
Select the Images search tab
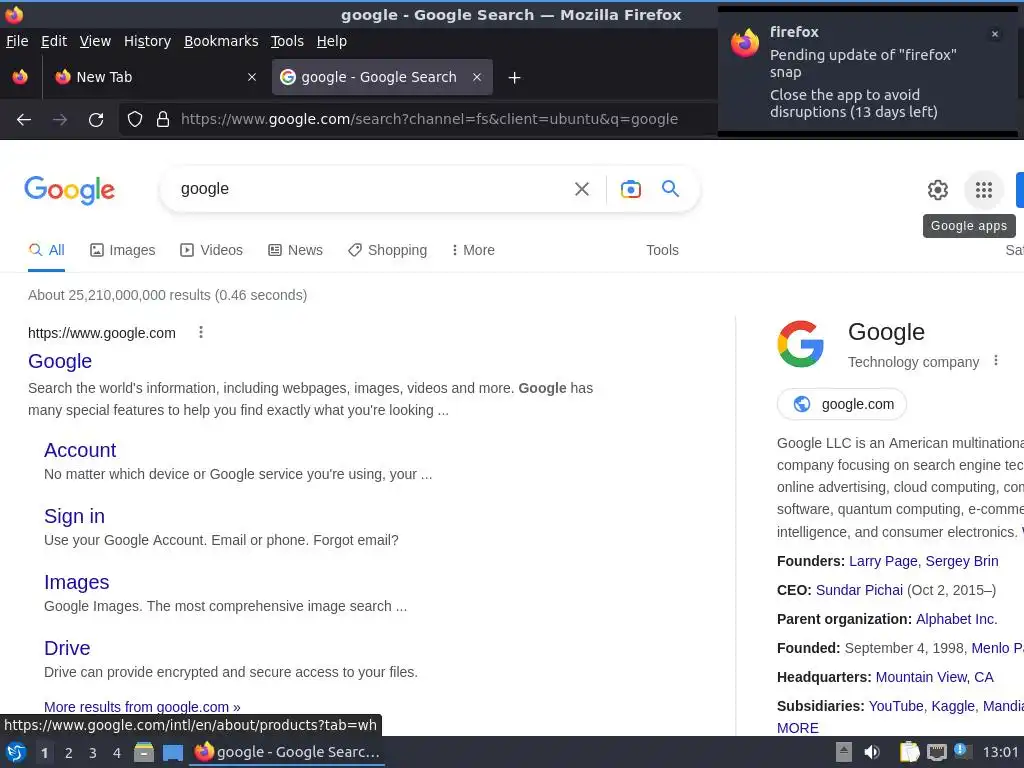click(x=123, y=250)
